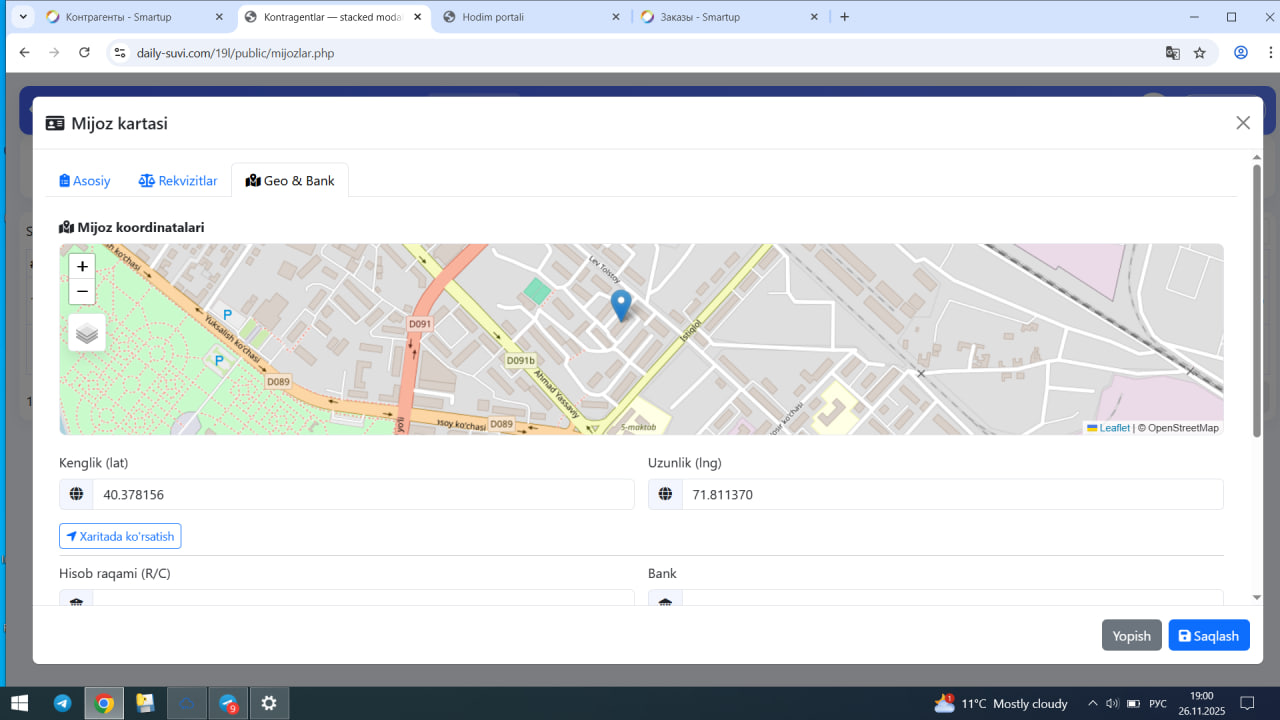Select the Geo & Bank tab
Image resolution: width=1280 pixels, height=720 pixels.
pos(290,181)
